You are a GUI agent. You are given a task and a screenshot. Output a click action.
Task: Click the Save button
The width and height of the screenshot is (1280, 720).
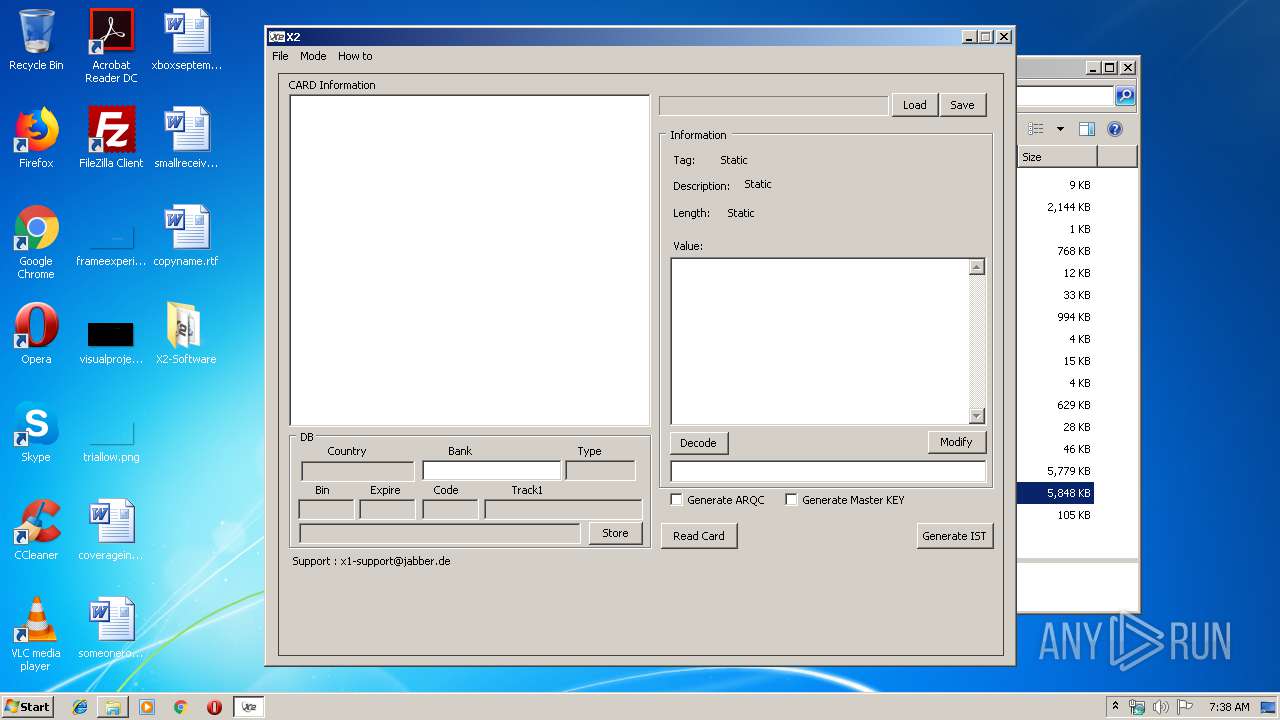962,105
